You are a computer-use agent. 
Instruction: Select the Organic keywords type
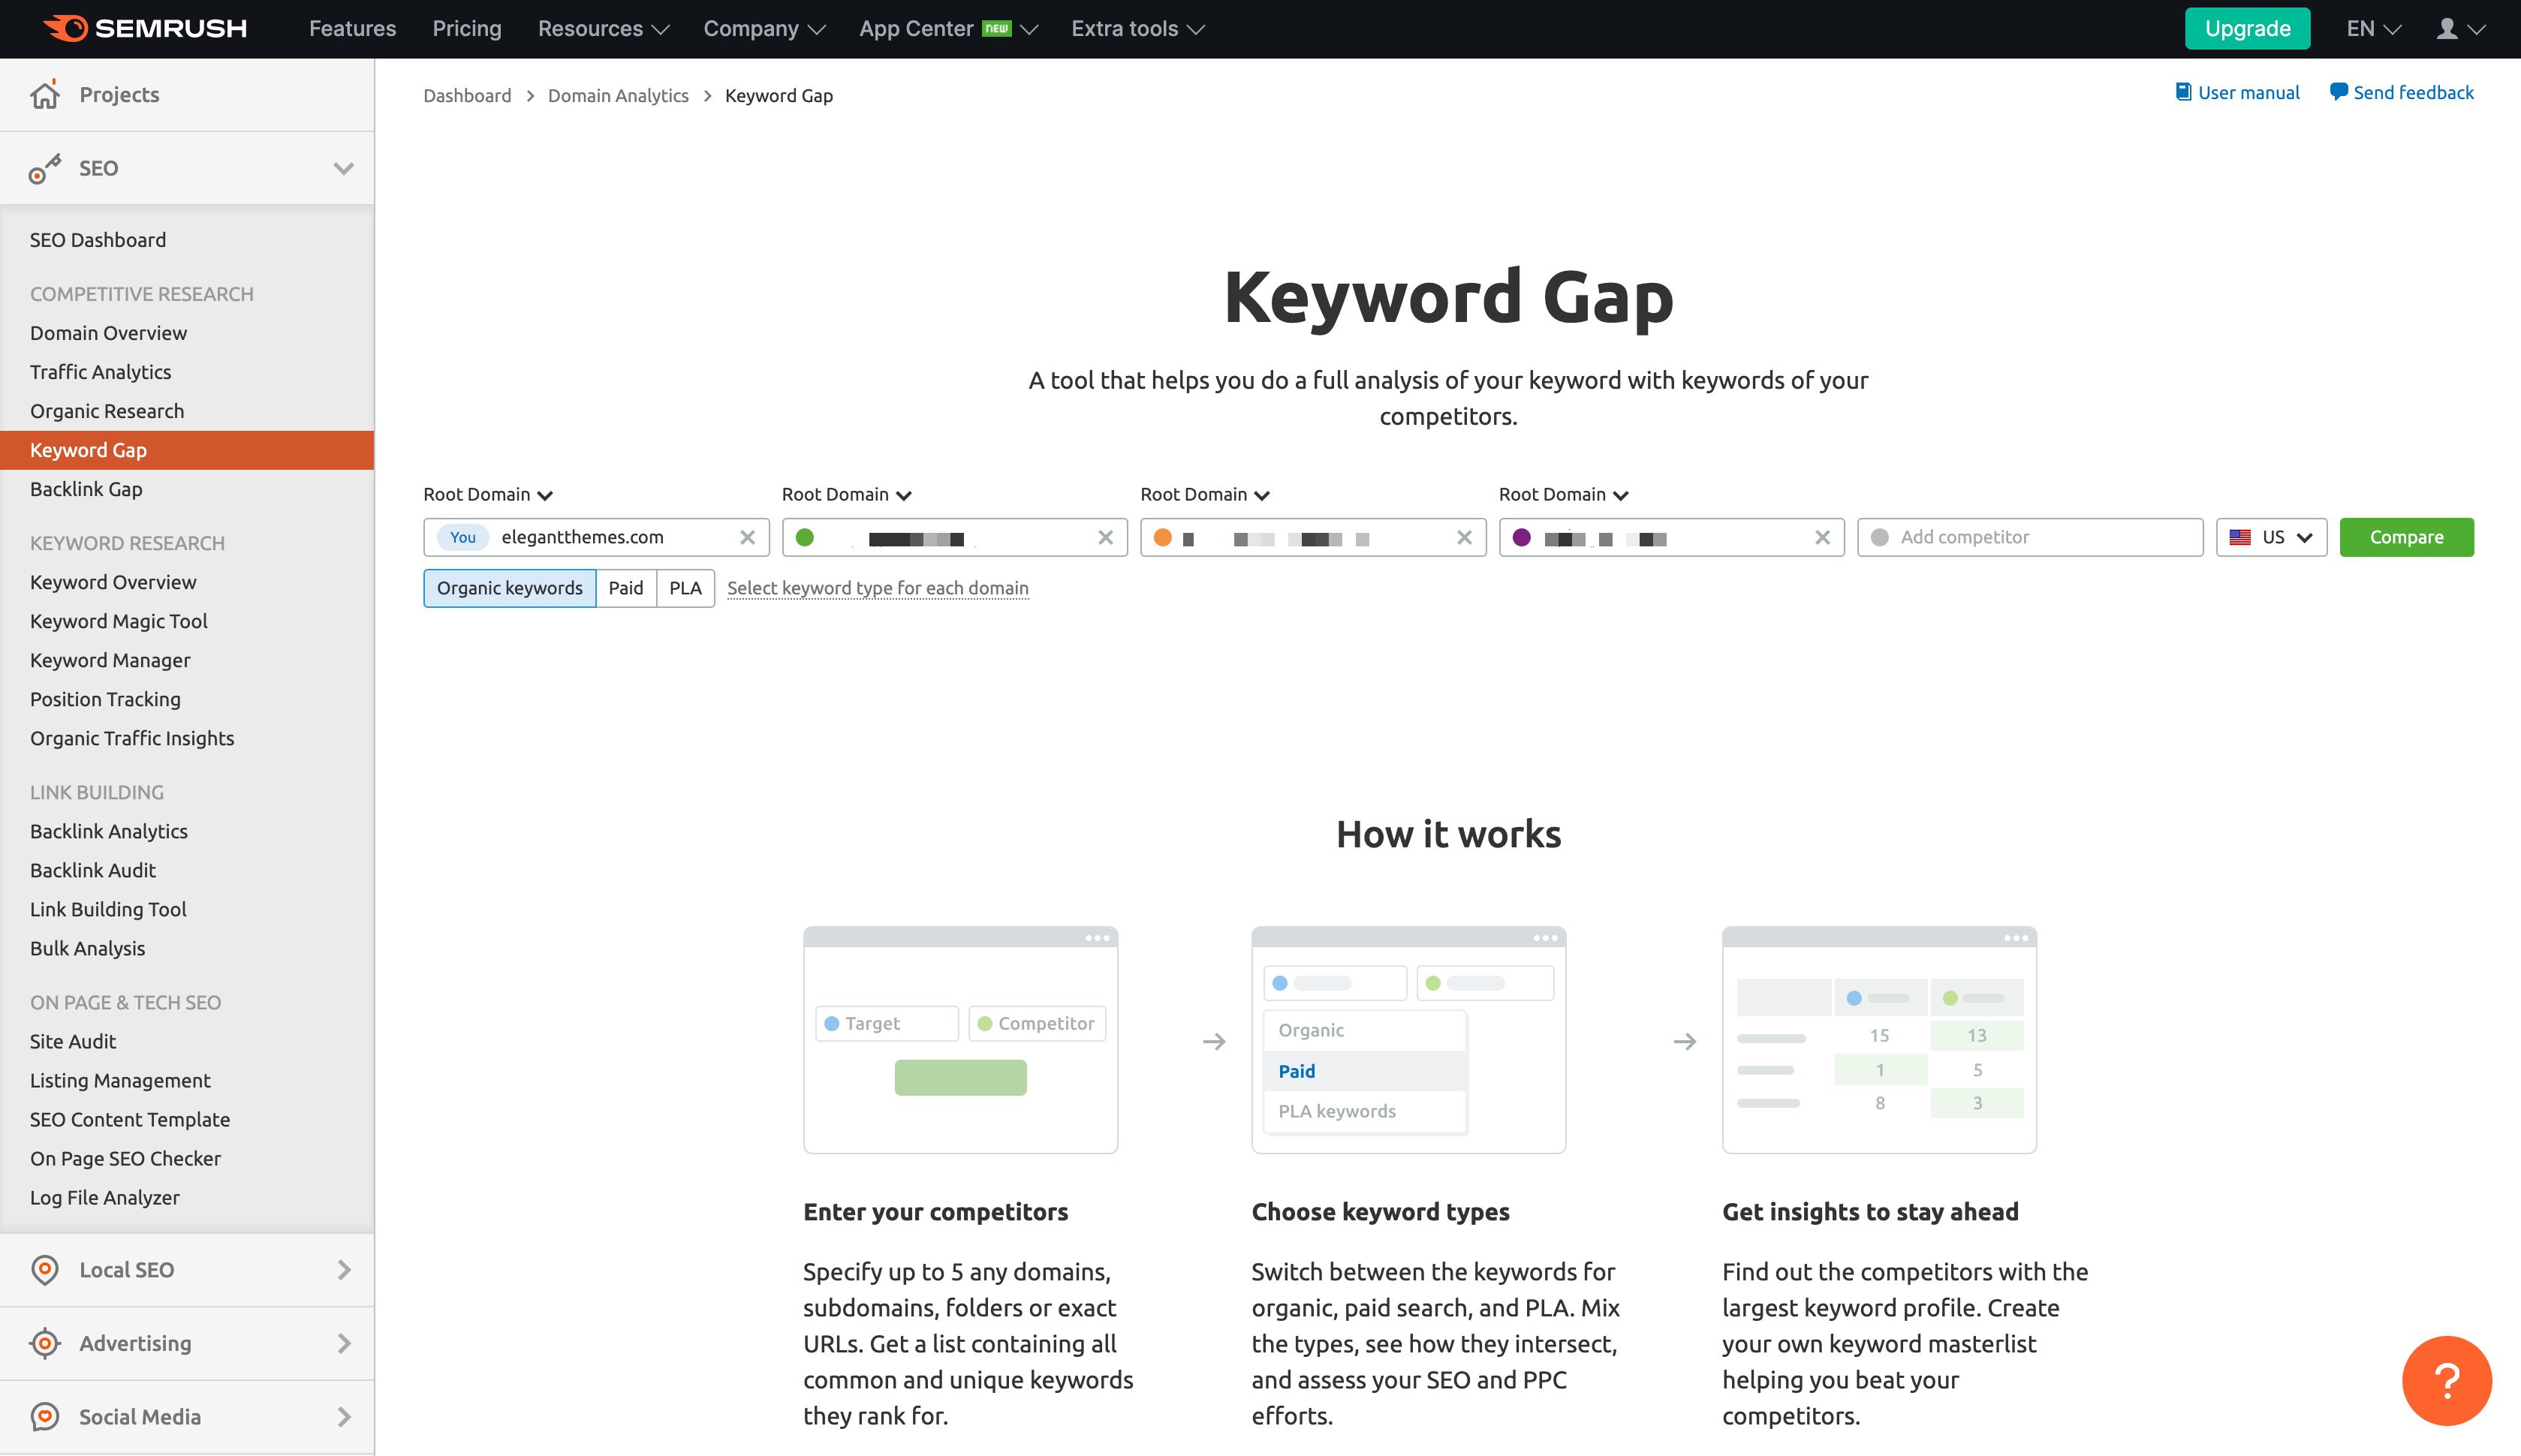(x=509, y=588)
